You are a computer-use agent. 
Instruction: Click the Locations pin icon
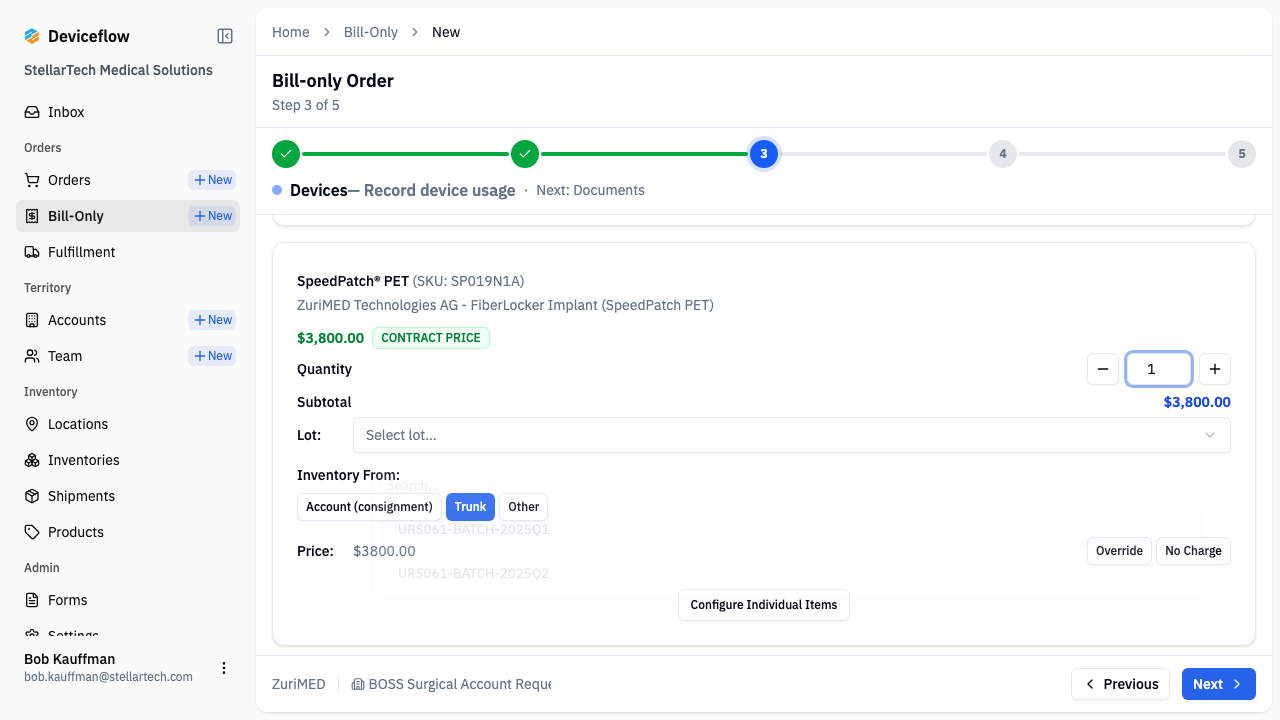click(32, 424)
